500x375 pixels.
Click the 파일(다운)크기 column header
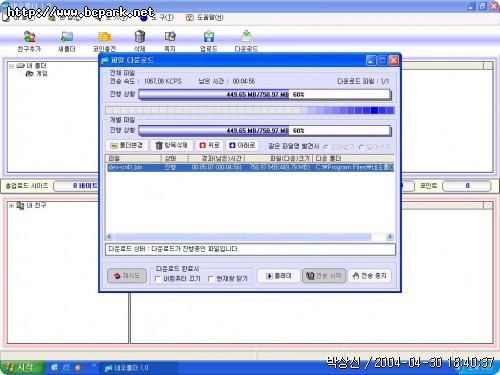(x=279, y=158)
